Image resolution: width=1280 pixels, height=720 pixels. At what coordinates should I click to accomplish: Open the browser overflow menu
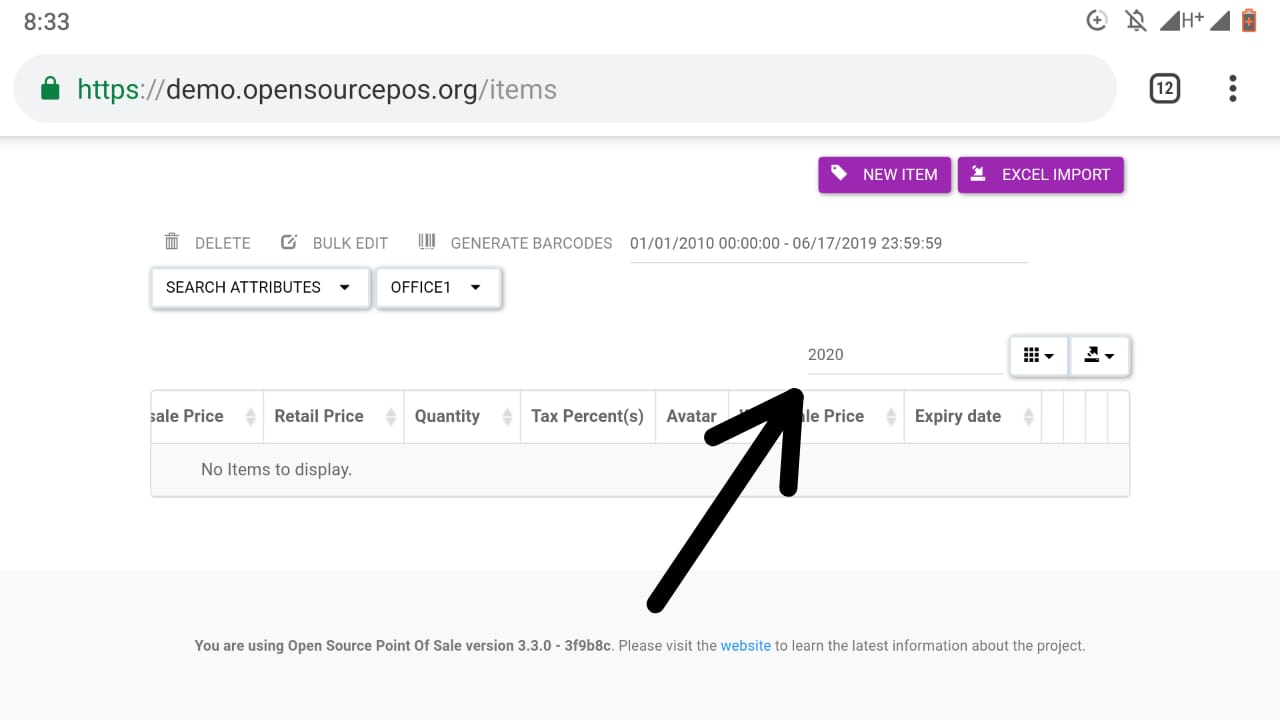click(x=1232, y=89)
